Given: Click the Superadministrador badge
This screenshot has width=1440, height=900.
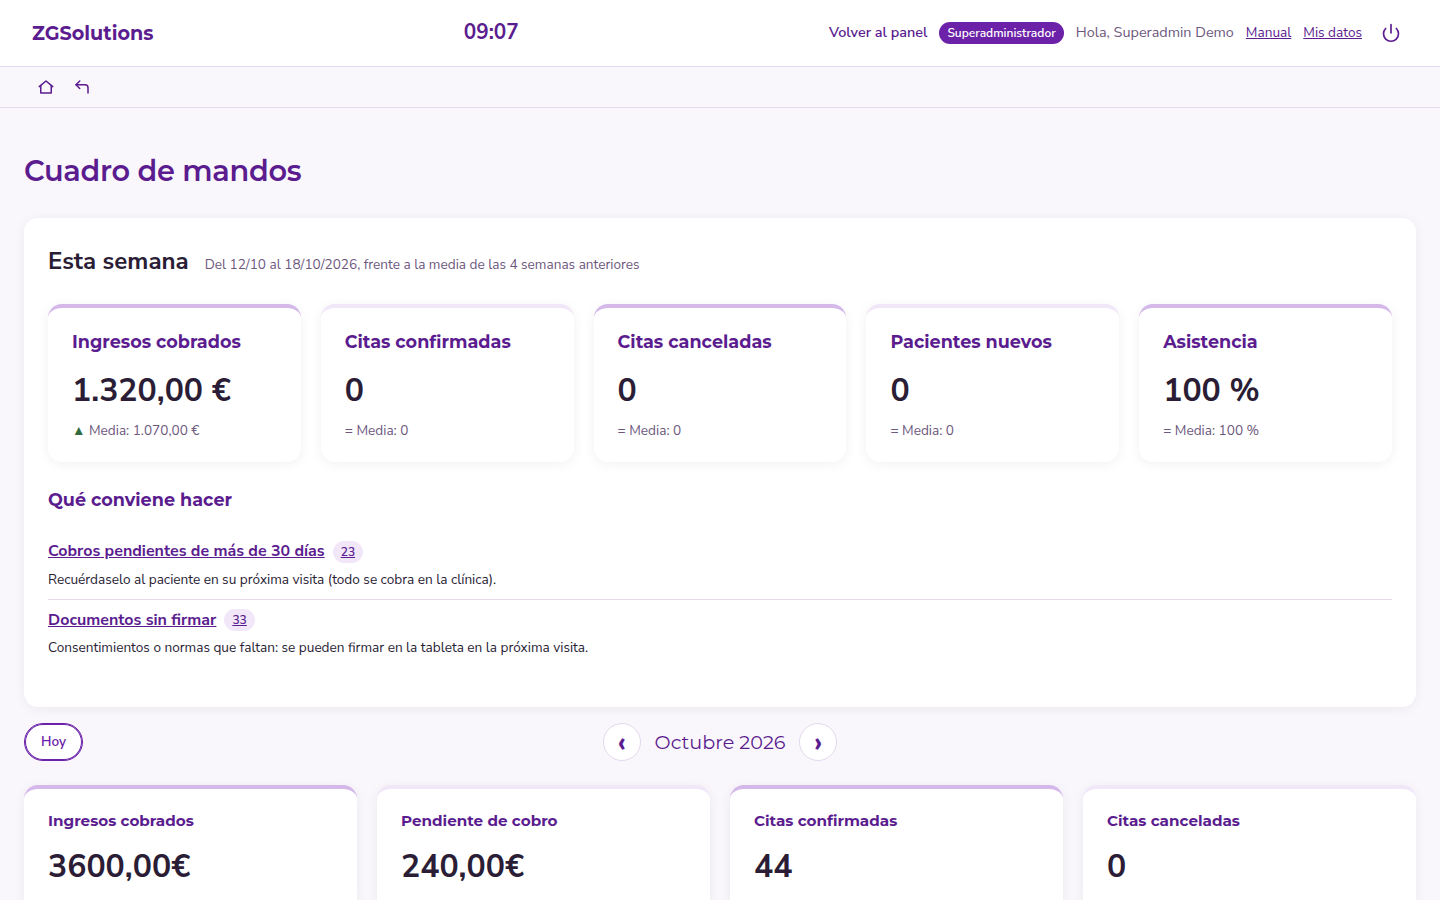Looking at the screenshot, I should (x=1001, y=33).
